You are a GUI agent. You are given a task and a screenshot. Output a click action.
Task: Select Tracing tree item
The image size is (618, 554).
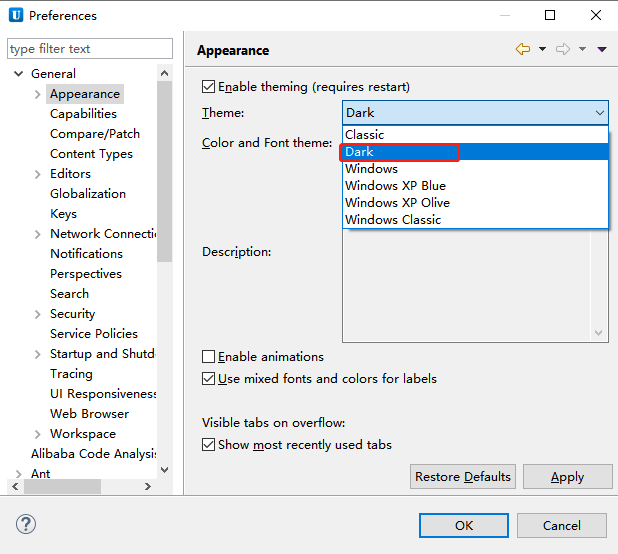[71, 374]
